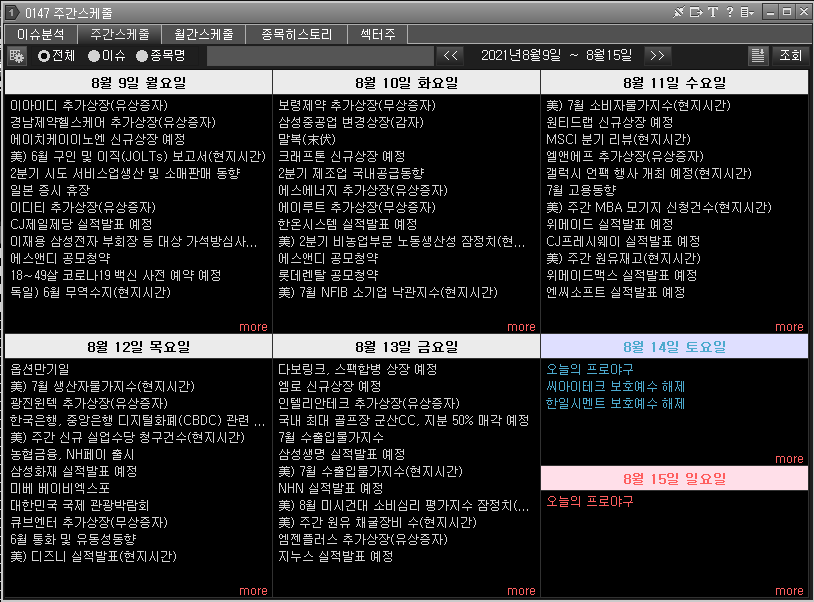Click the 8월 9일 월요일 header
814x602 pixels.
tap(139, 83)
